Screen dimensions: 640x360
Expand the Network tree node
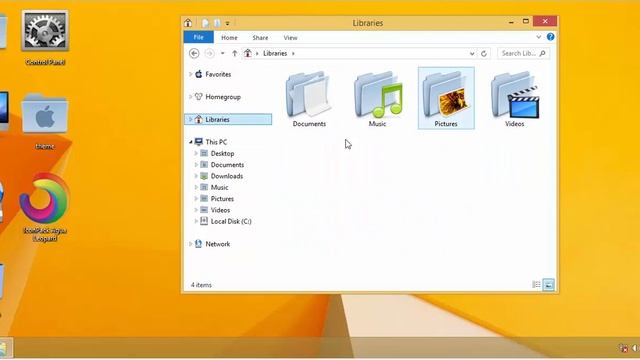[191, 244]
